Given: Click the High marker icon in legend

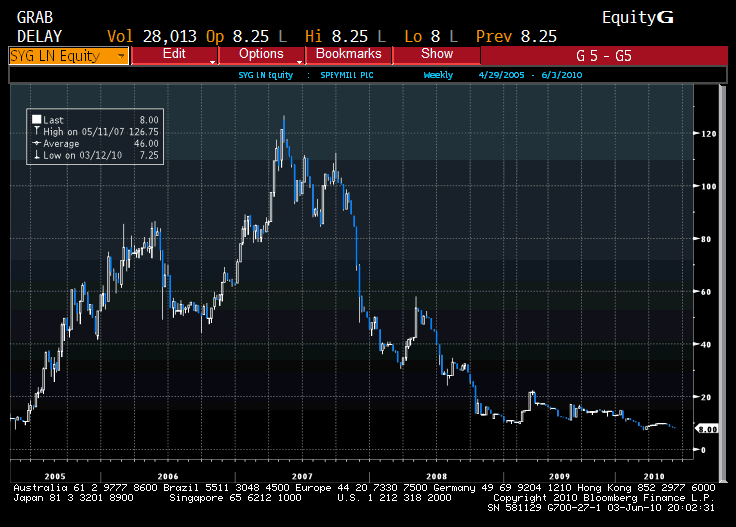Looking at the screenshot, I should tap(37, 131).
